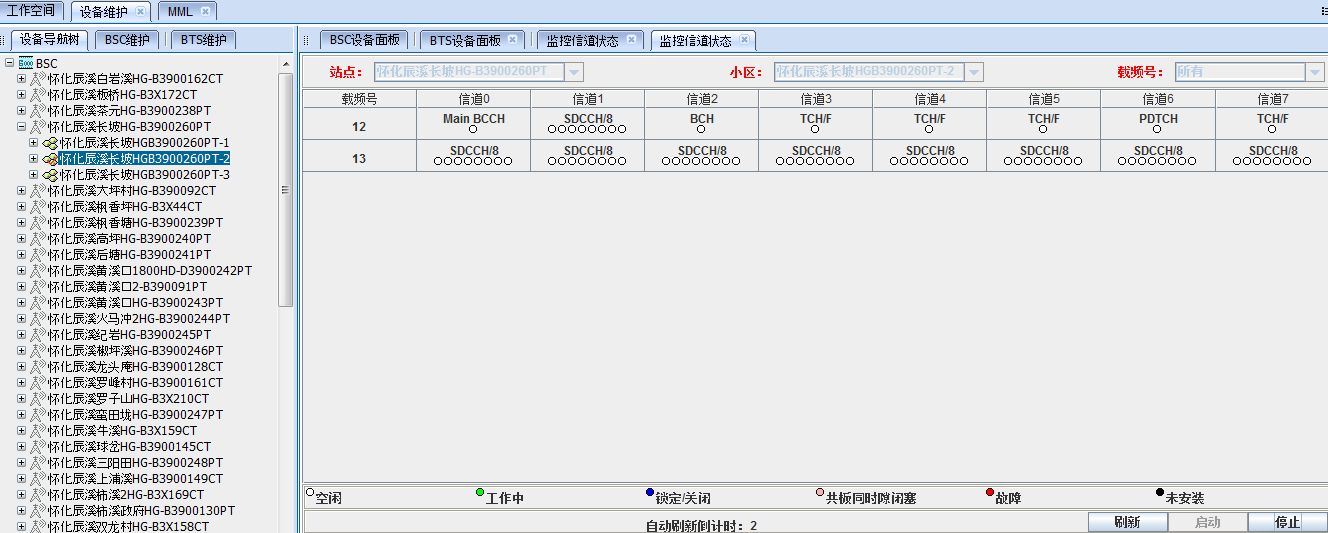The width and height of the screenshot is (1328, 533).
Task: Expand 怀化辰溪长坡HGB3900260PT-3 cell node
Action: click(x=33, y=175)
